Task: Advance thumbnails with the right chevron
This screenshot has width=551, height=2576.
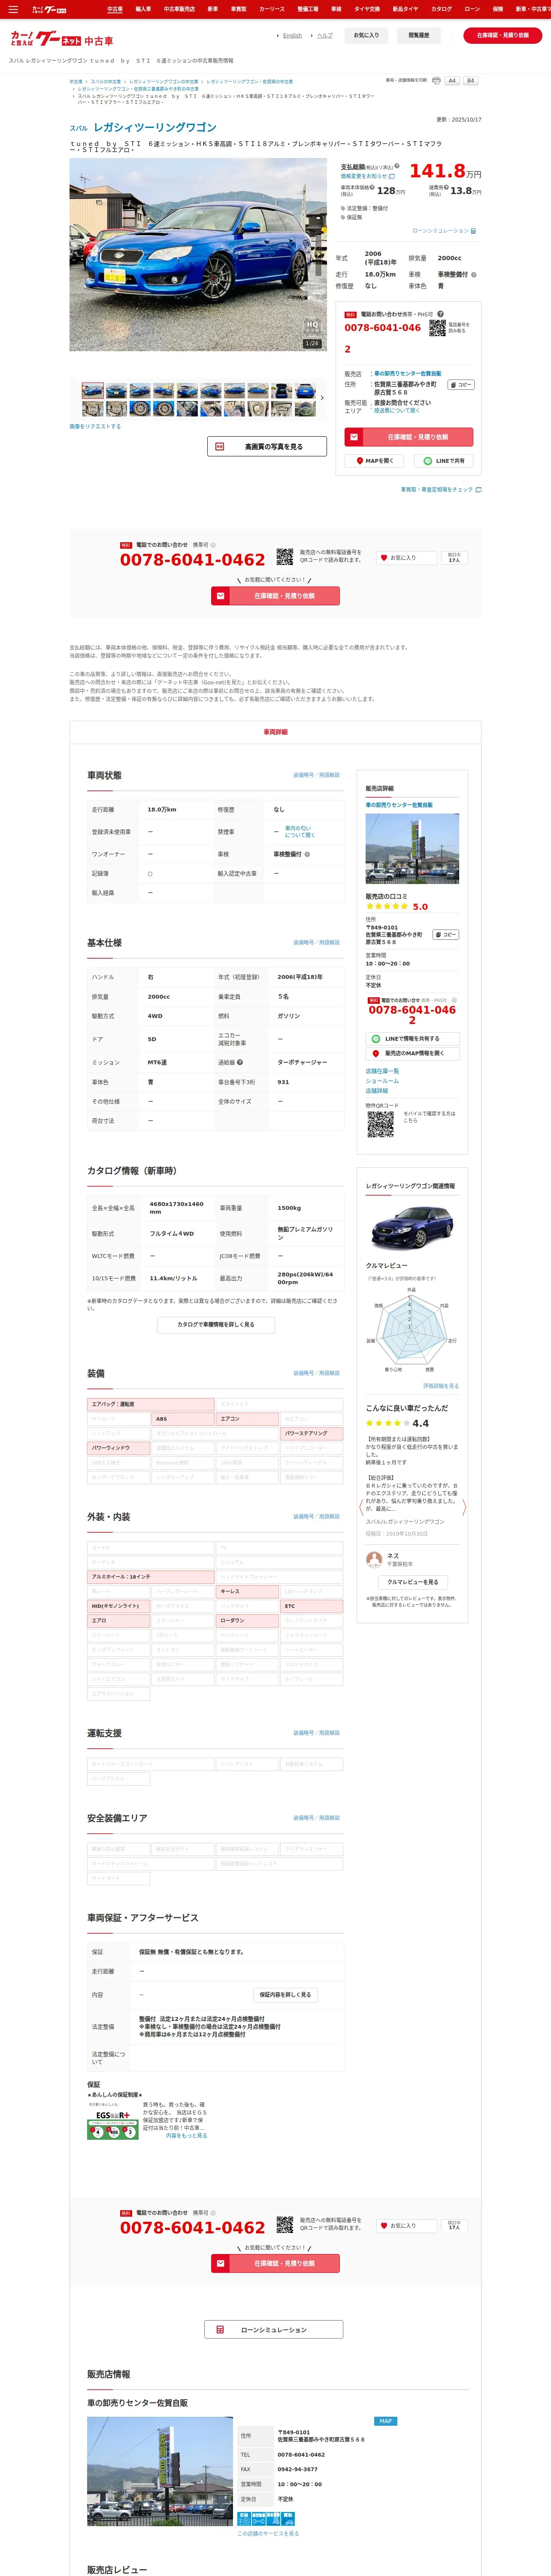Action: [x=322, y=398]
